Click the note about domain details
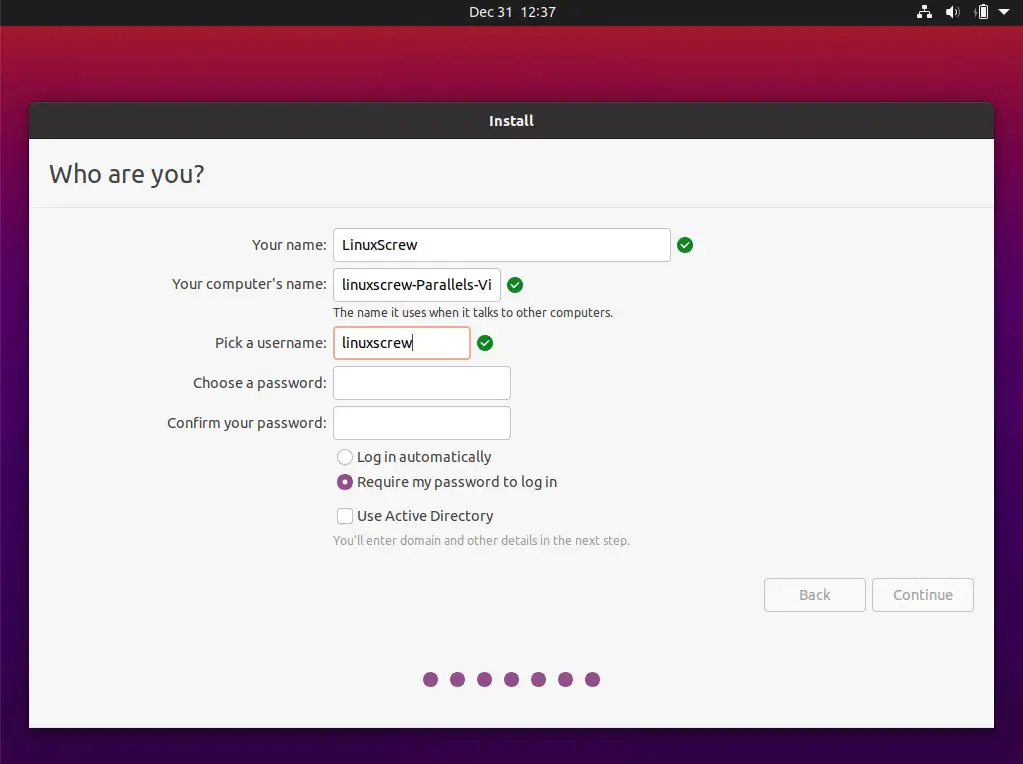This screenshot has width=1023, height=764. (x=481, y=540)
